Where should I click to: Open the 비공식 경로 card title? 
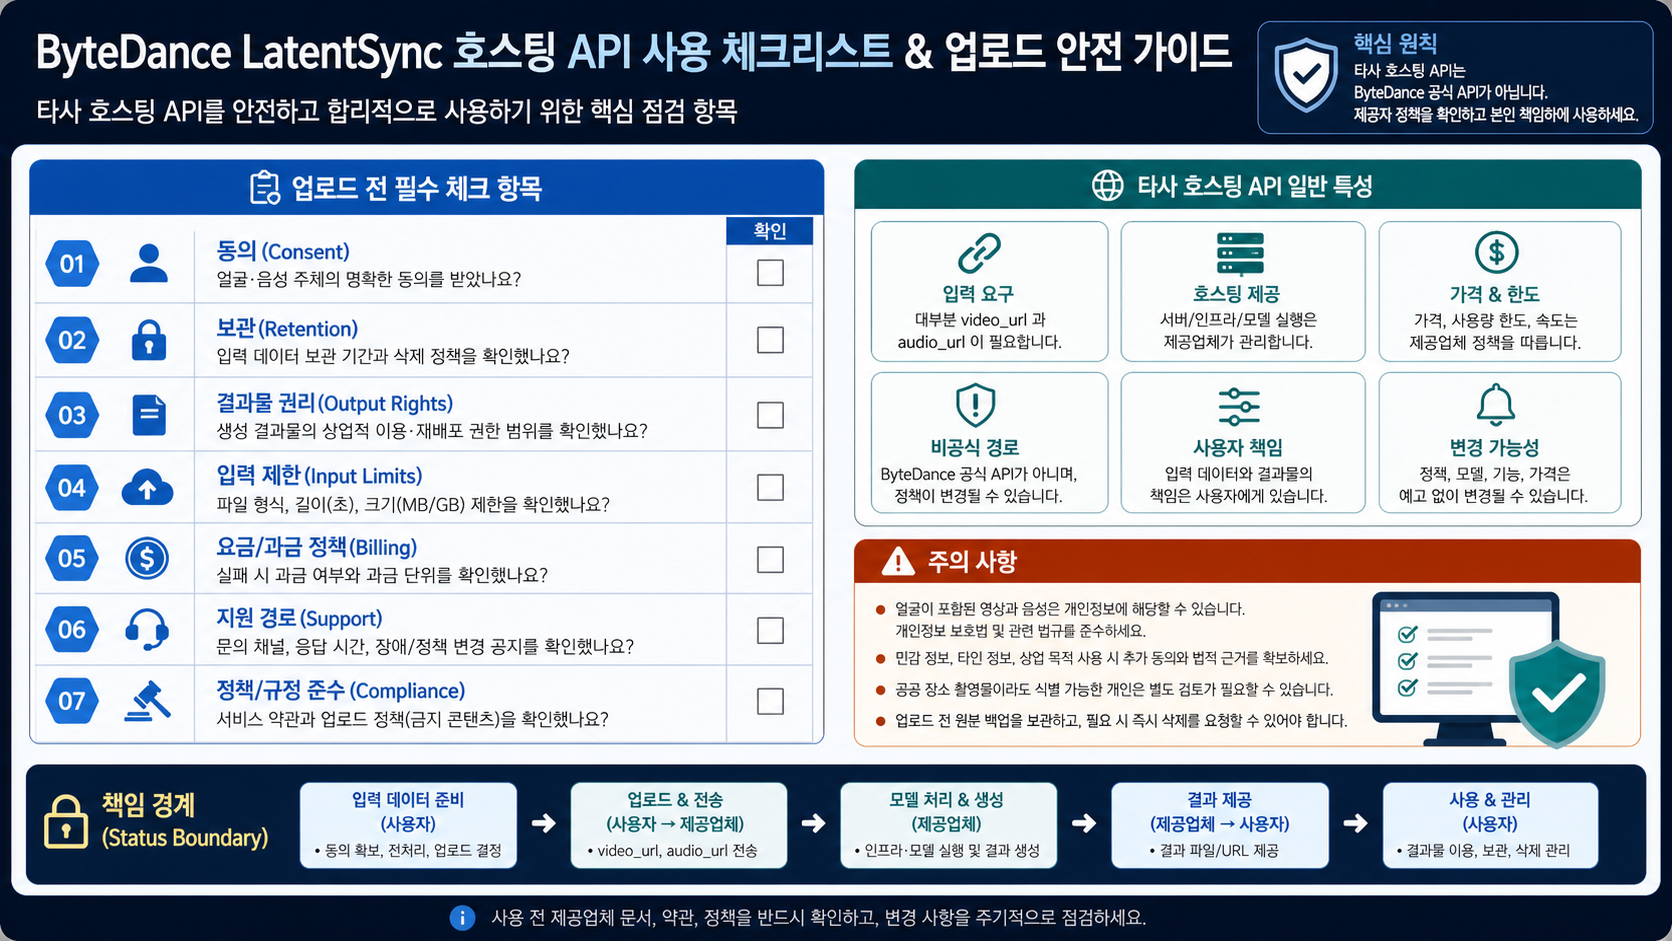(x=975, y=447)
